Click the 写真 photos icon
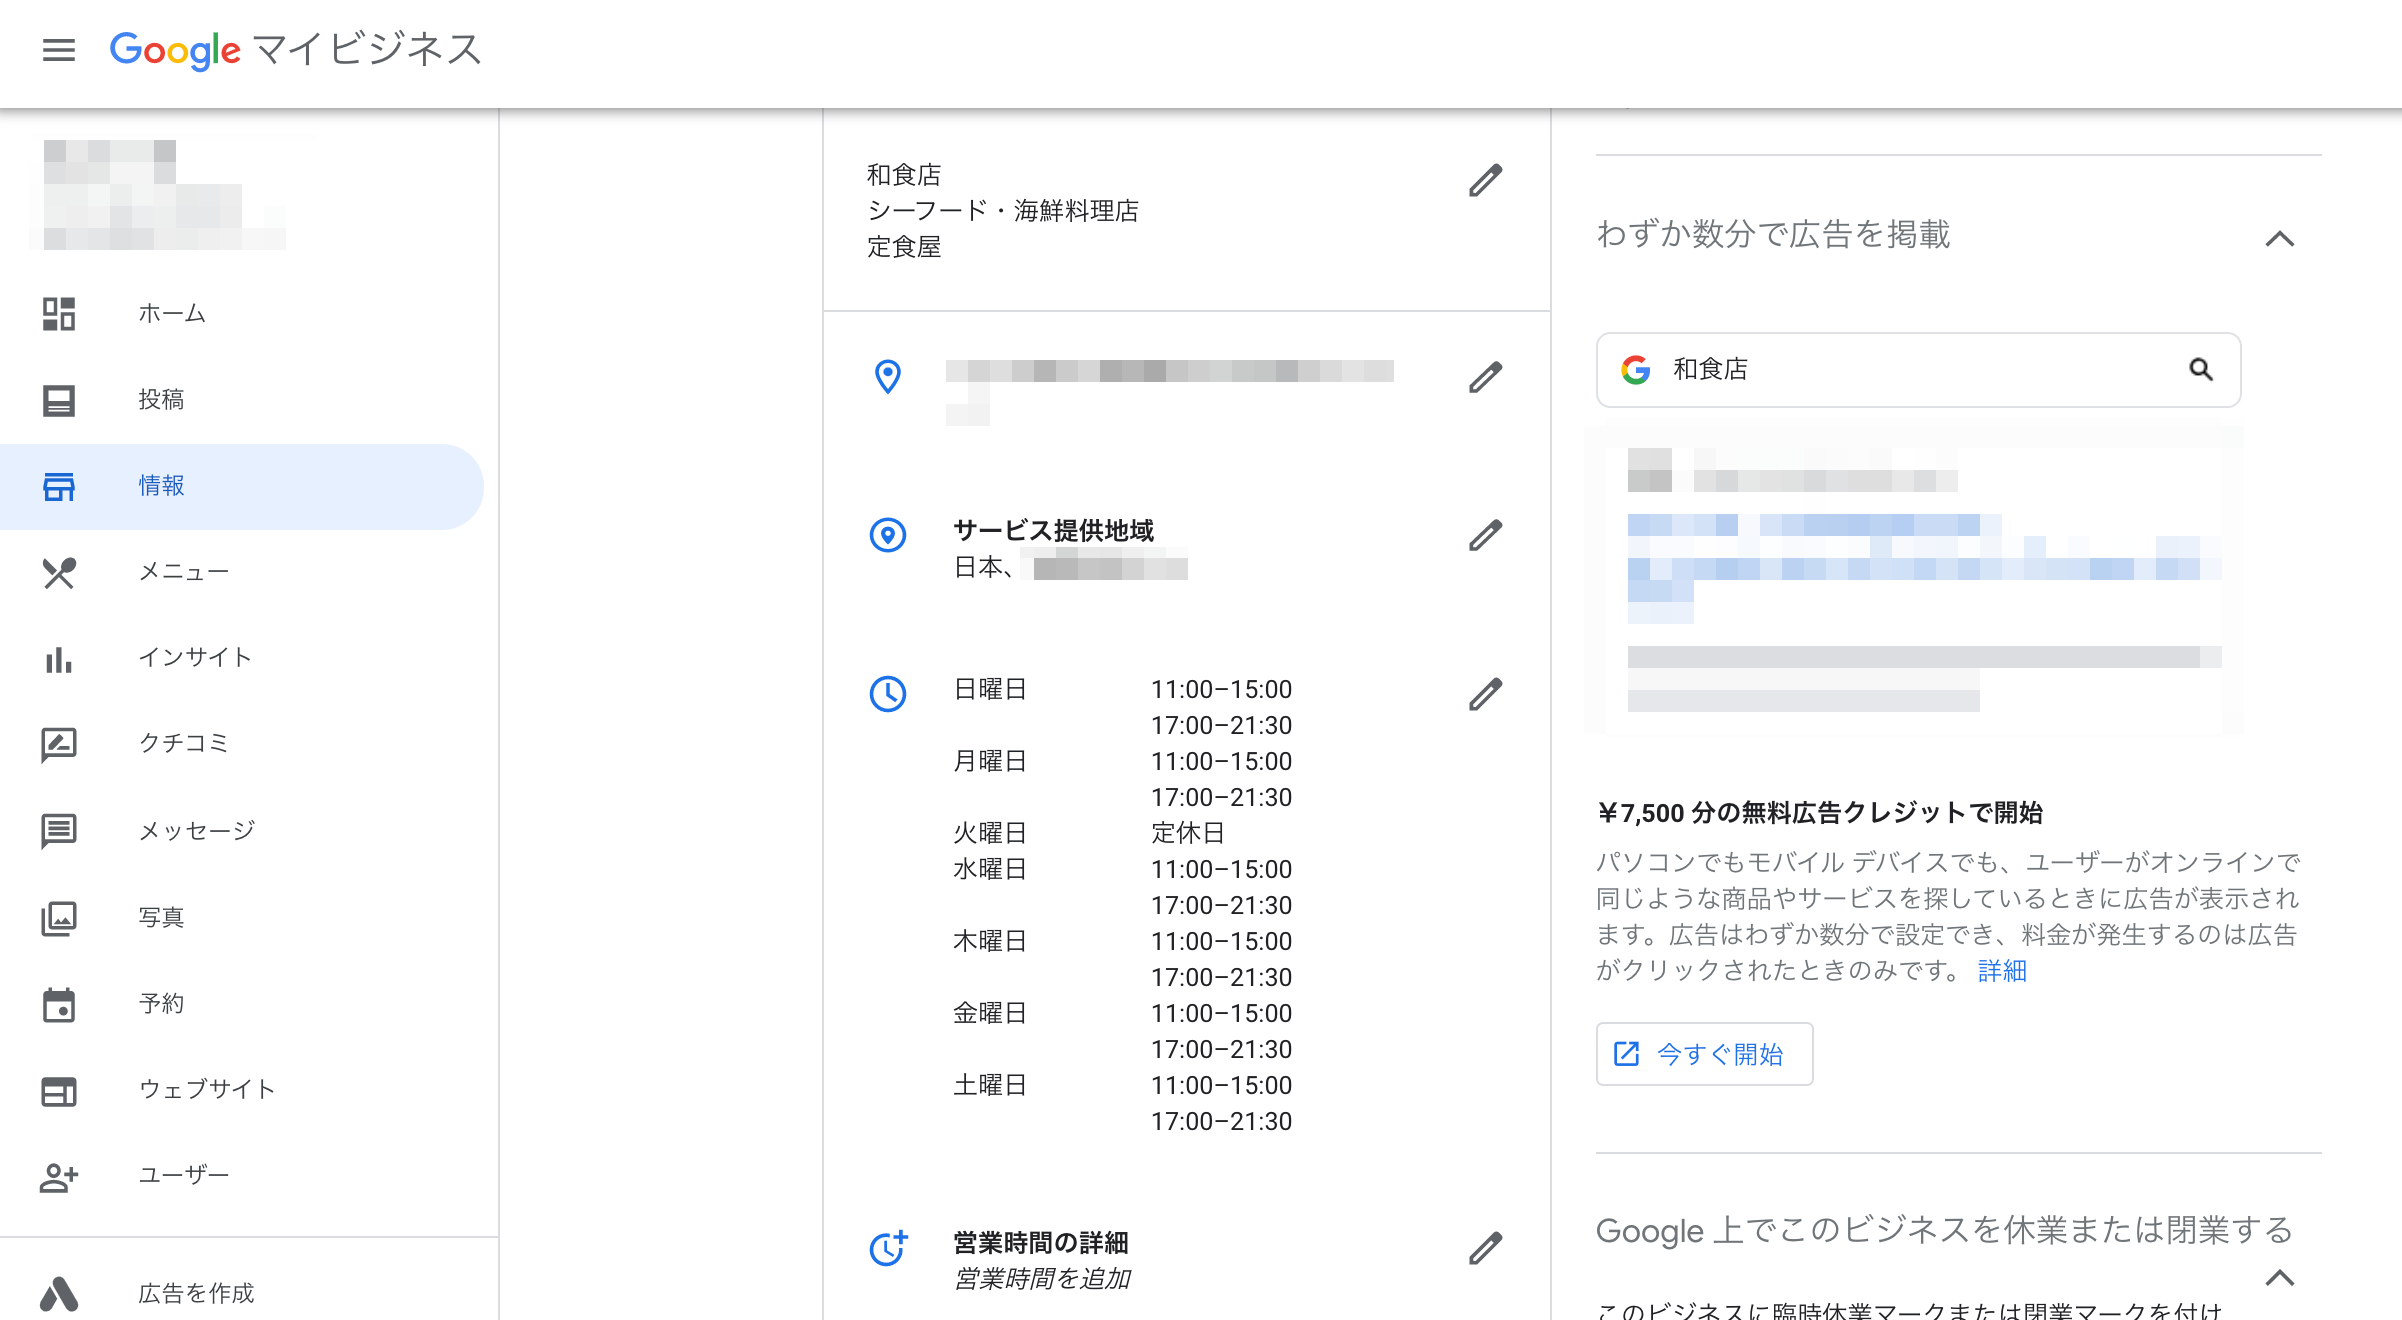2402x1320 pixels. (x=59, y=917)
